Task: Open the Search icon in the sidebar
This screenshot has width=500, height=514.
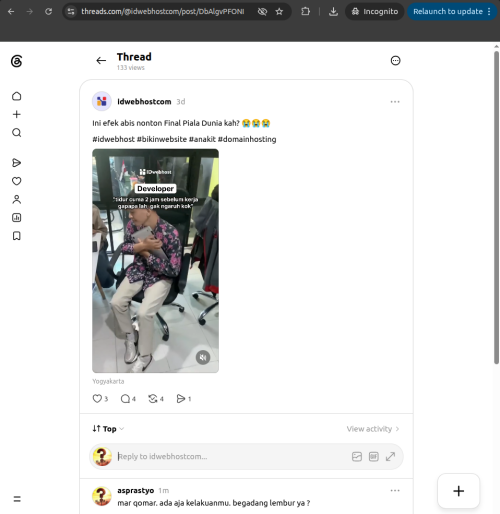Action: pyautogui.click(x=17, y=133)
